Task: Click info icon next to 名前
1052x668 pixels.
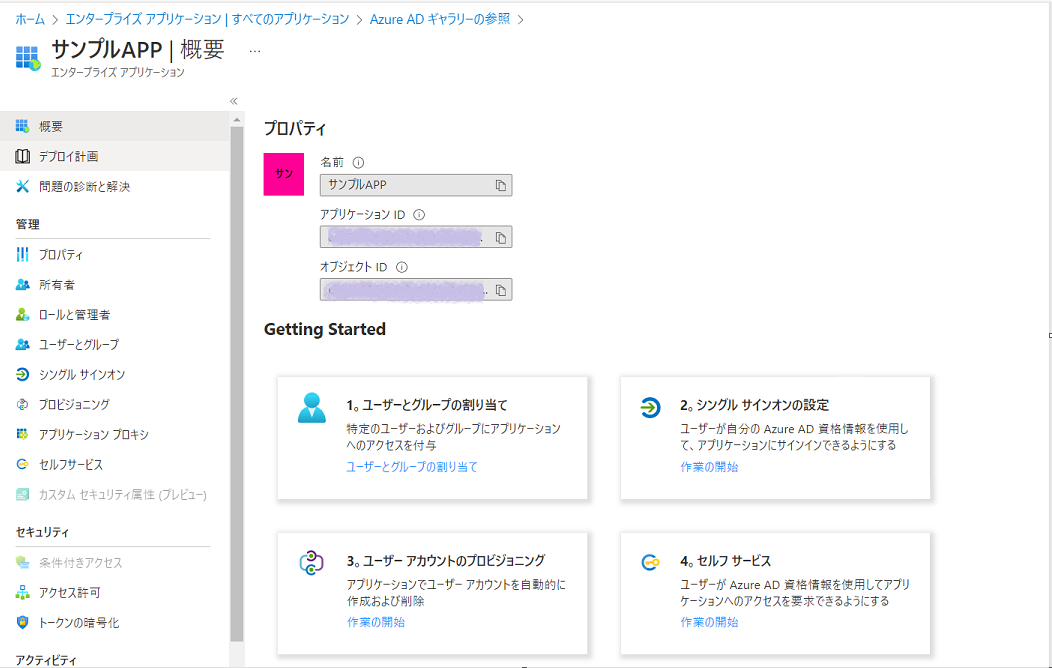Action: 358,162
